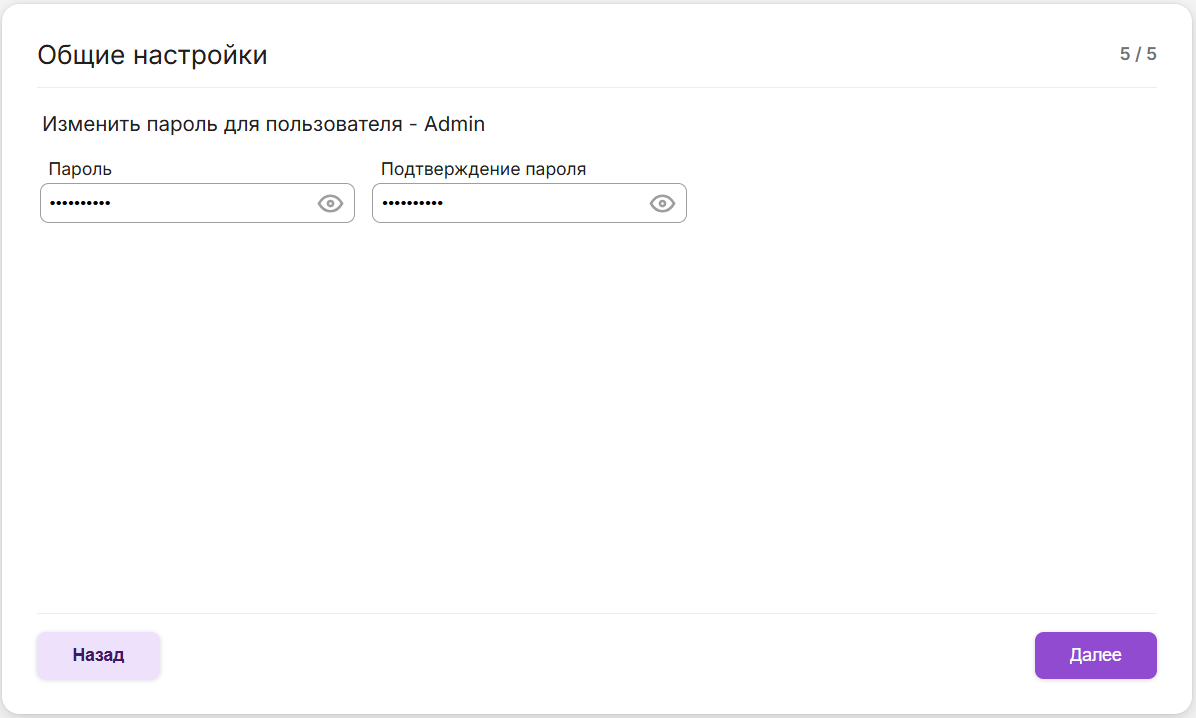Click the masked dots in the confirmation field

tap(412, 204)
